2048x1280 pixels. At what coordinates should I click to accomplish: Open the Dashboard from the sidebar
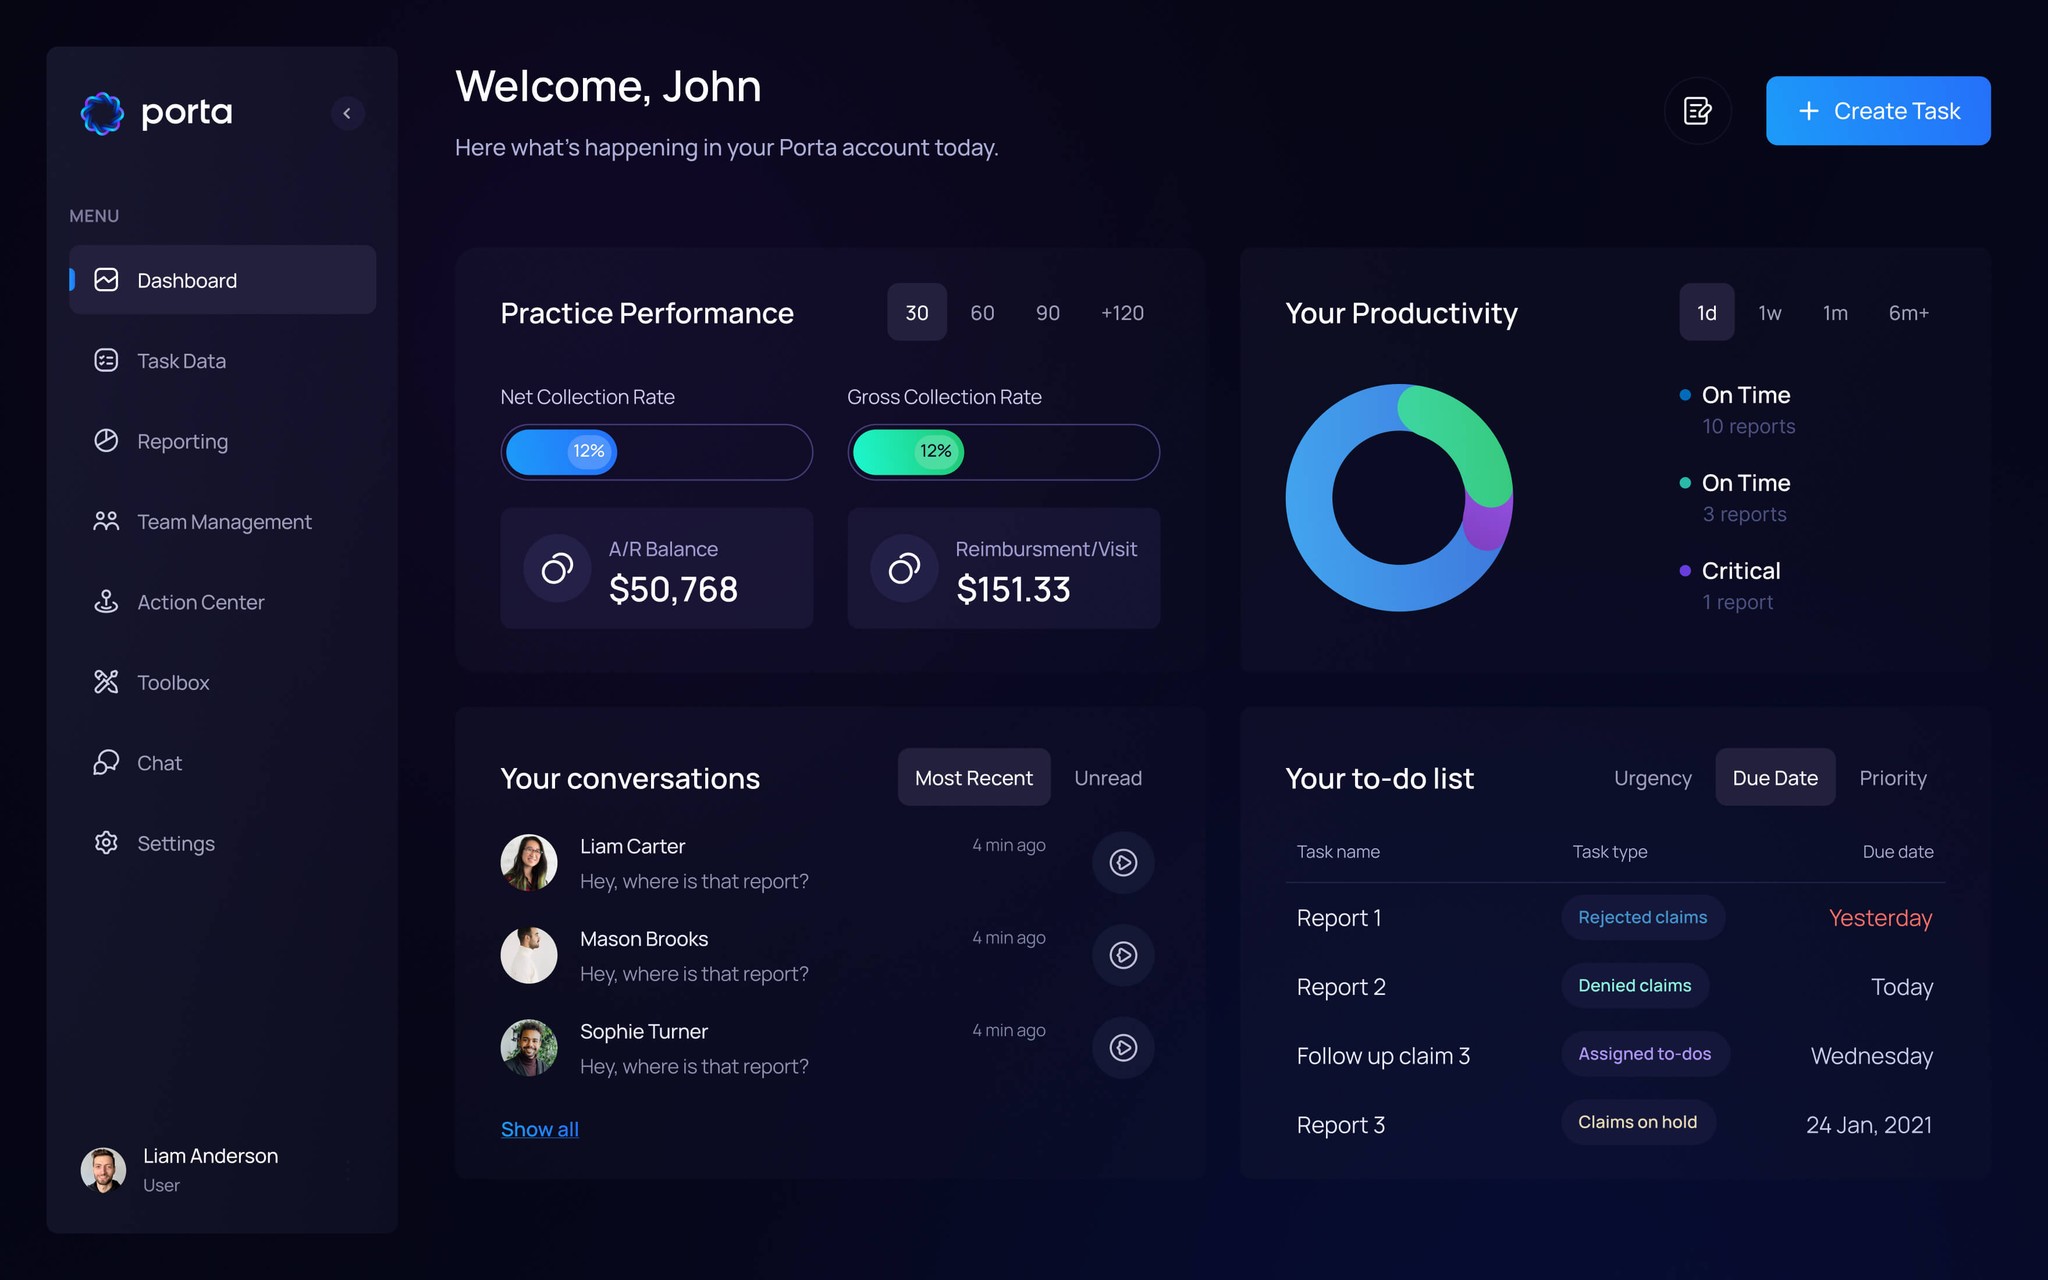(x=187, y=280)
